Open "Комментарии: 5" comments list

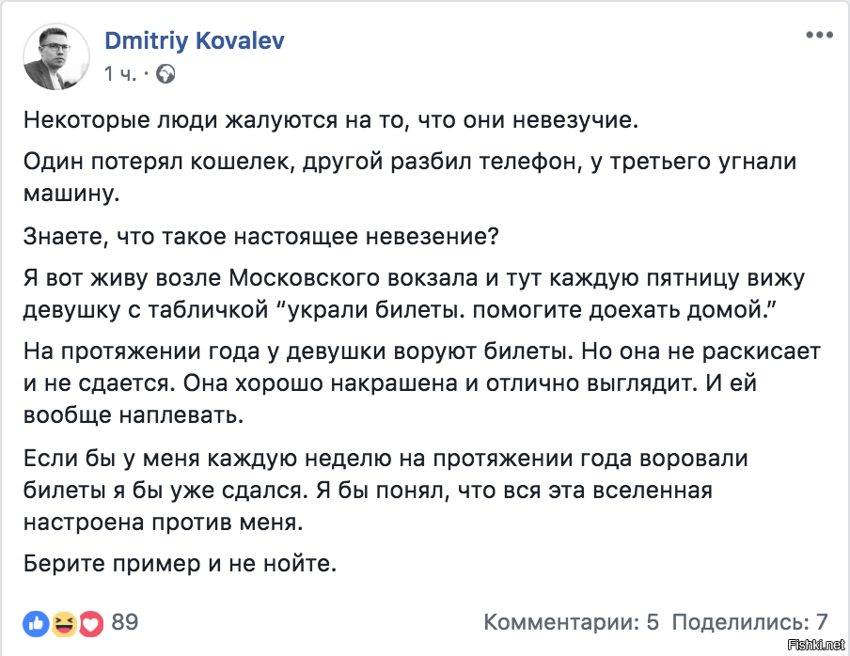571,622
